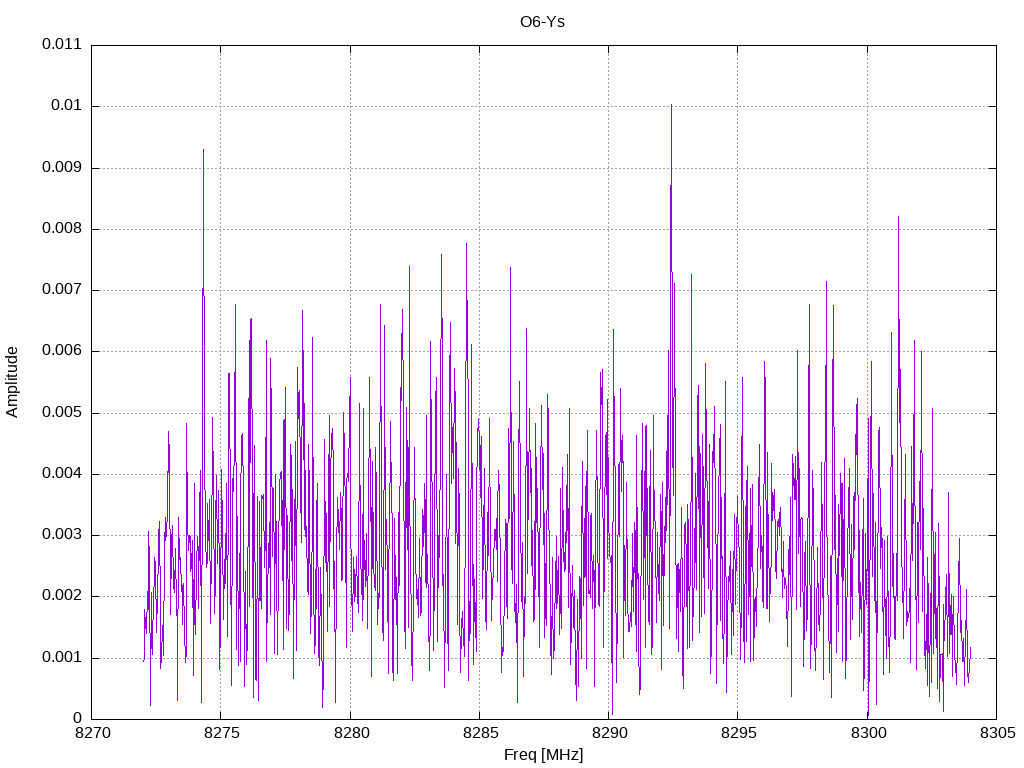The height and width of the screenshot is (768, 1024).
Task: Click the 8295 x-axis tick label
Action: point(739,733)
